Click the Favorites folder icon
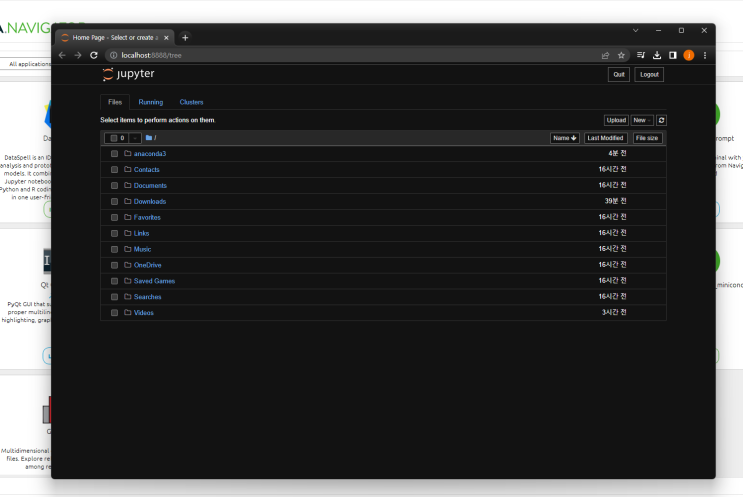This screenshot has height=497, width=743. coord(127,217)
